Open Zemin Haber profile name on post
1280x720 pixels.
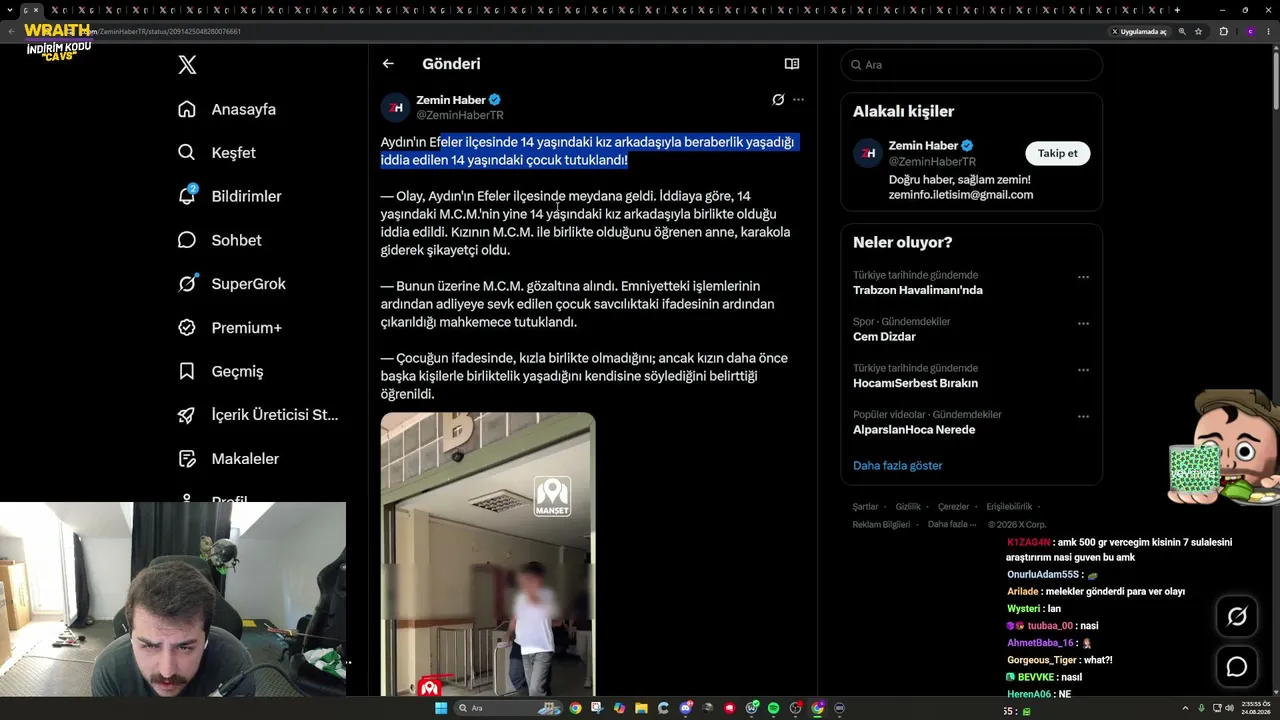tap(451, 100)
